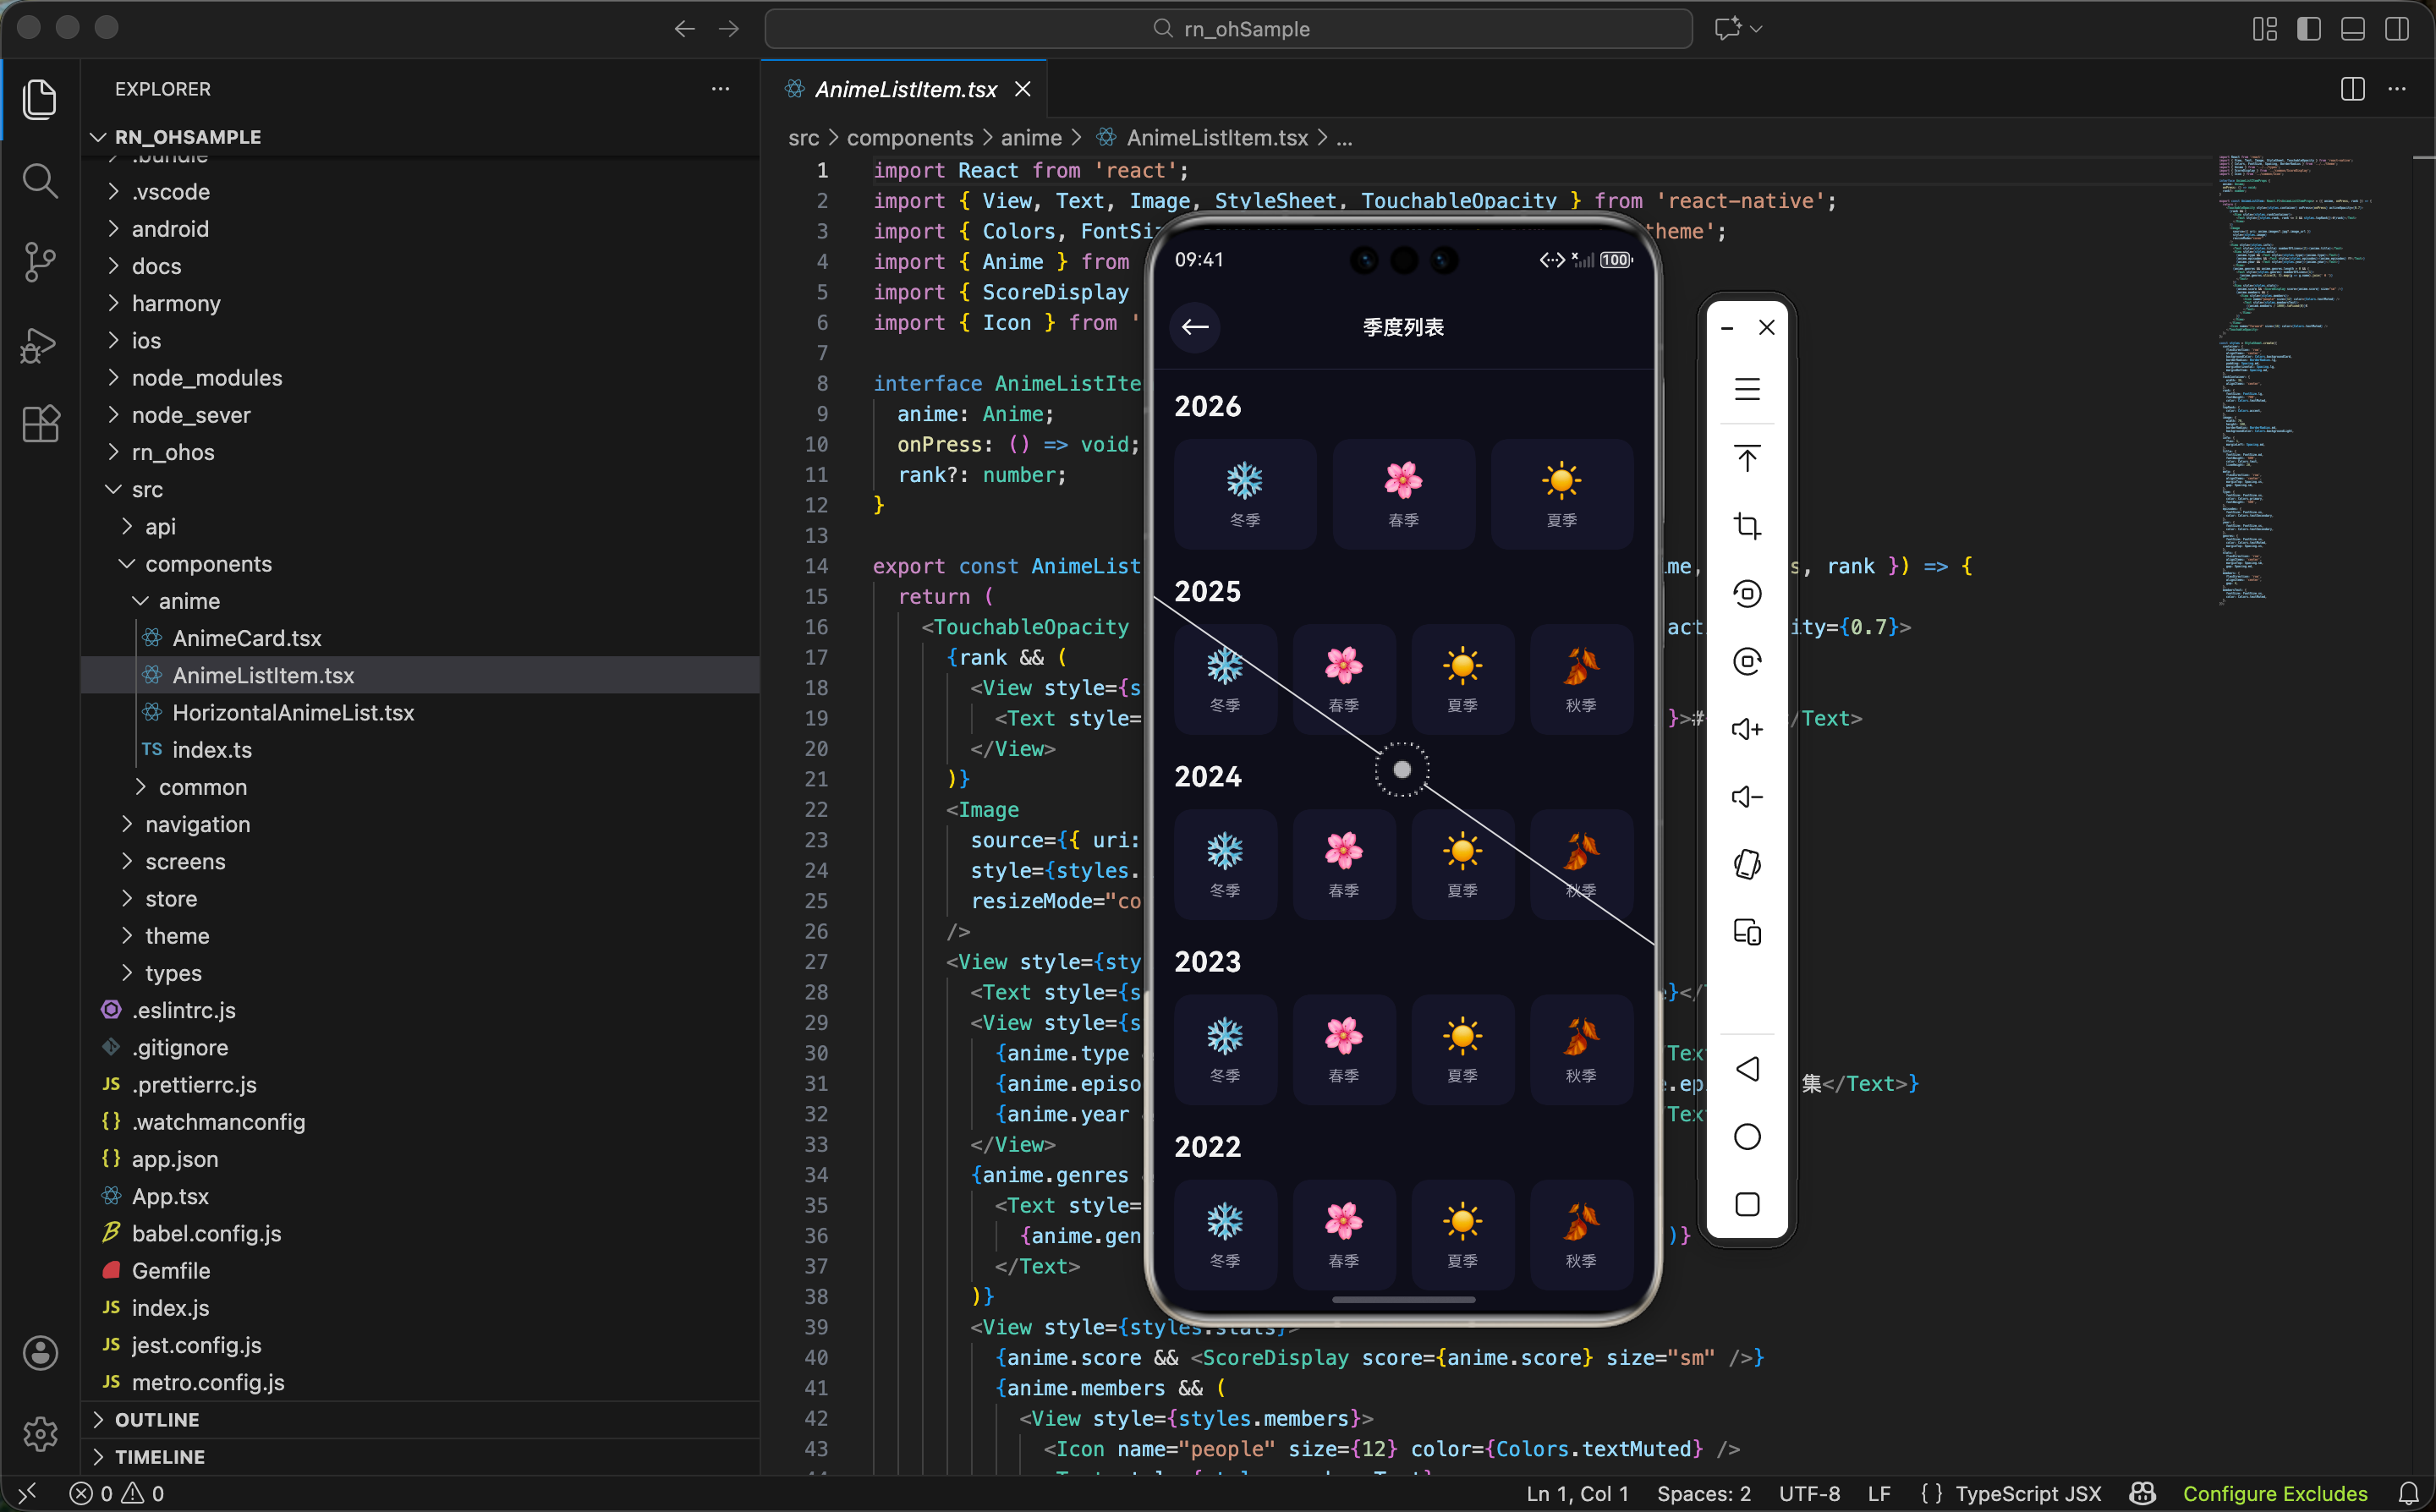This screenshot has width=2436, height=1512.
Task: Open the Extensions view
Action: coord(39,424)
